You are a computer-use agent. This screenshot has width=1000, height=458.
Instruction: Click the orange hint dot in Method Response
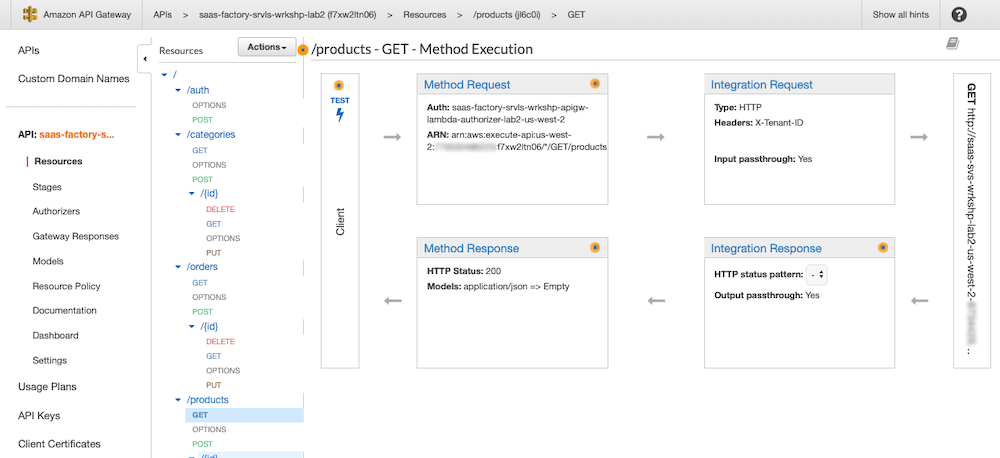tap(595, 247)
